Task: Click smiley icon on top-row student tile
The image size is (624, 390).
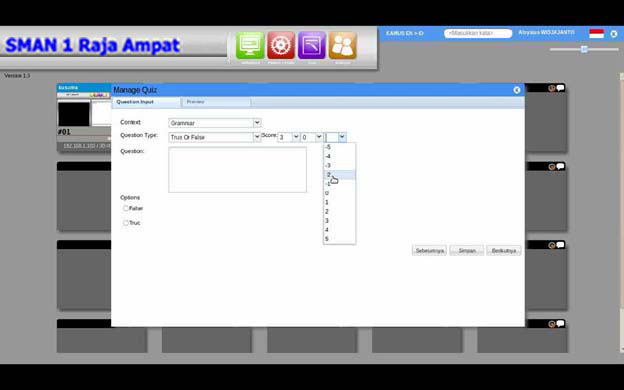Action: 552,88
